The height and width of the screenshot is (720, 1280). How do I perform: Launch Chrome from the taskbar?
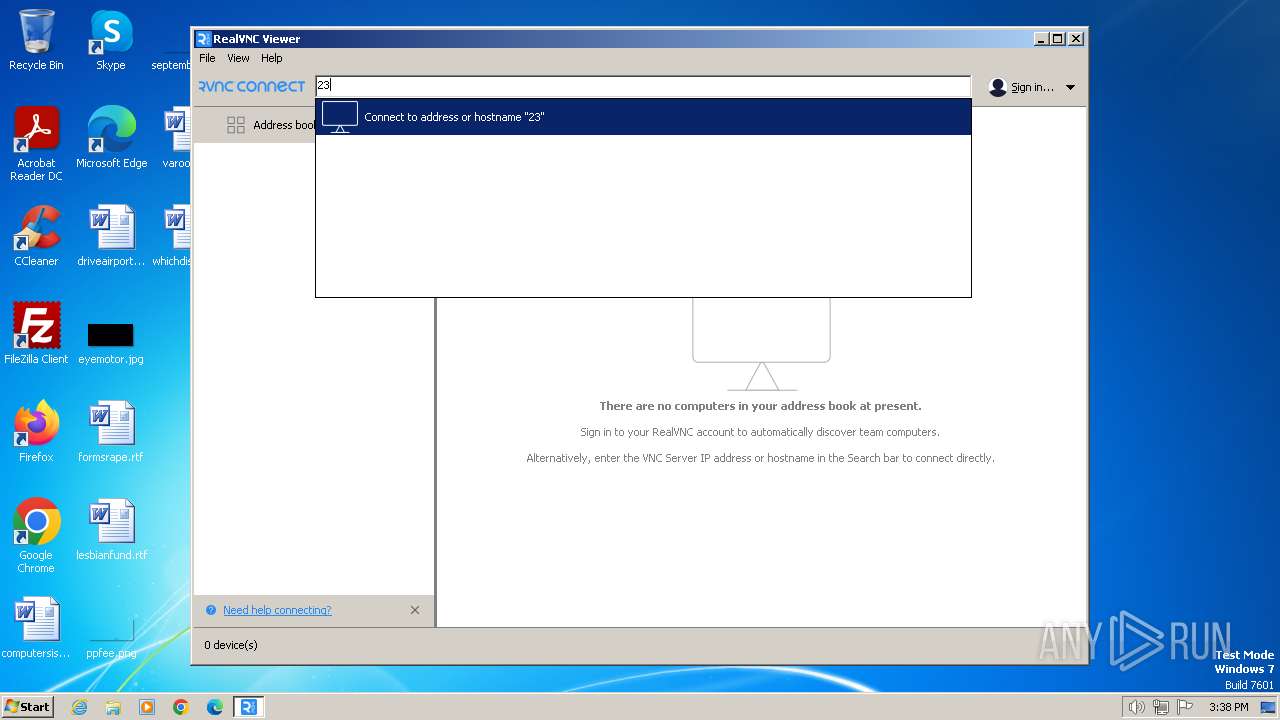pyautogui.click(x=181, y=707)
